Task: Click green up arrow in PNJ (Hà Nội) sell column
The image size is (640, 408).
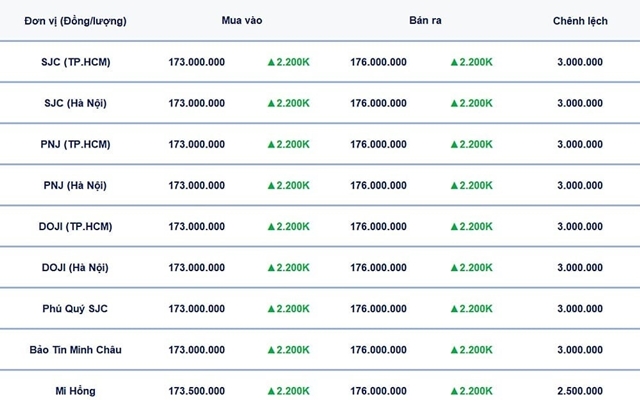Action: tap(454, 185)
